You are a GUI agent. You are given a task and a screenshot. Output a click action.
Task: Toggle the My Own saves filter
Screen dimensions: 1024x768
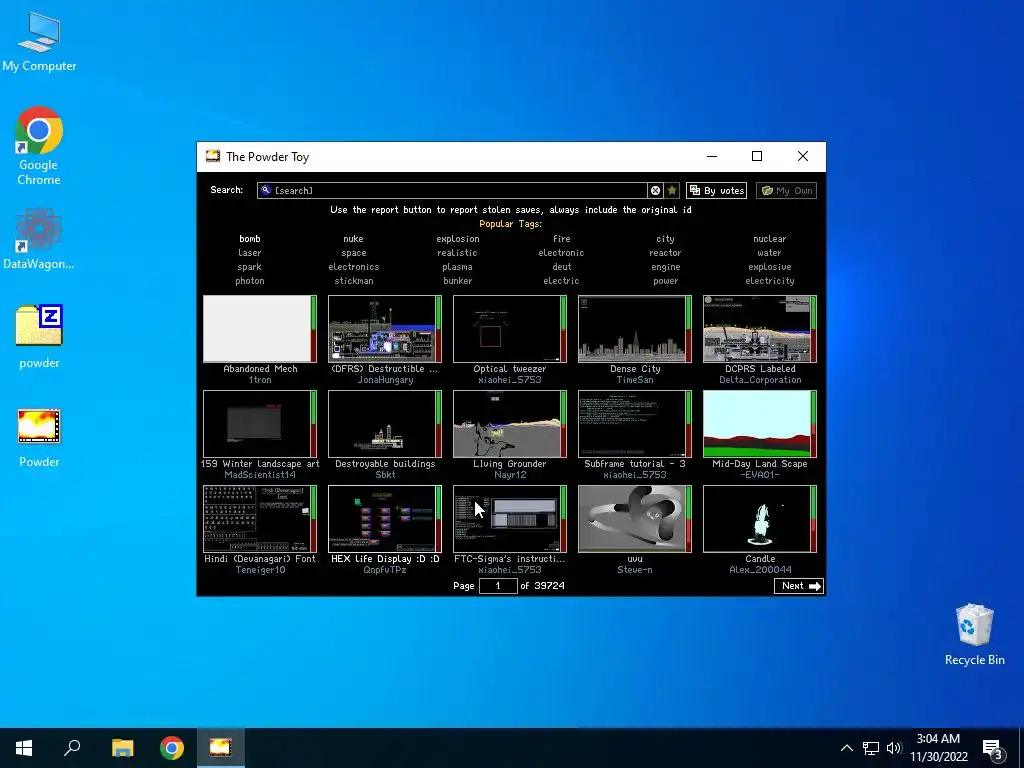pyautogui.click(x=786, y=190)
